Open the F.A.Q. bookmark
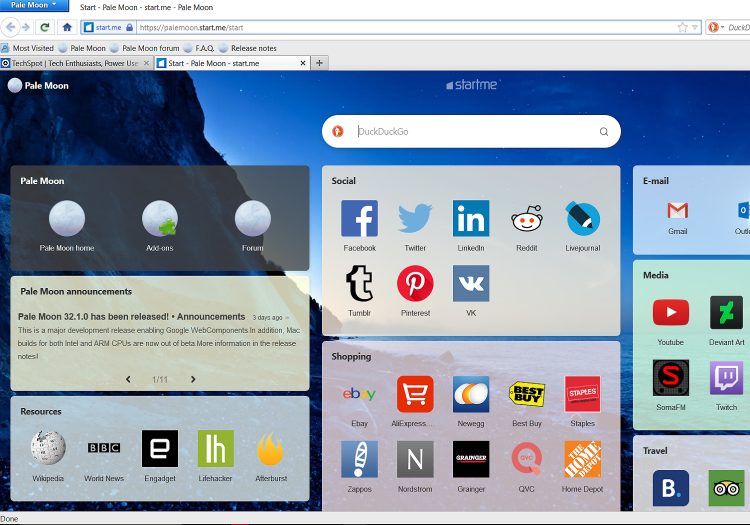This screenshot has width=750, height=525. pos(199,48)
